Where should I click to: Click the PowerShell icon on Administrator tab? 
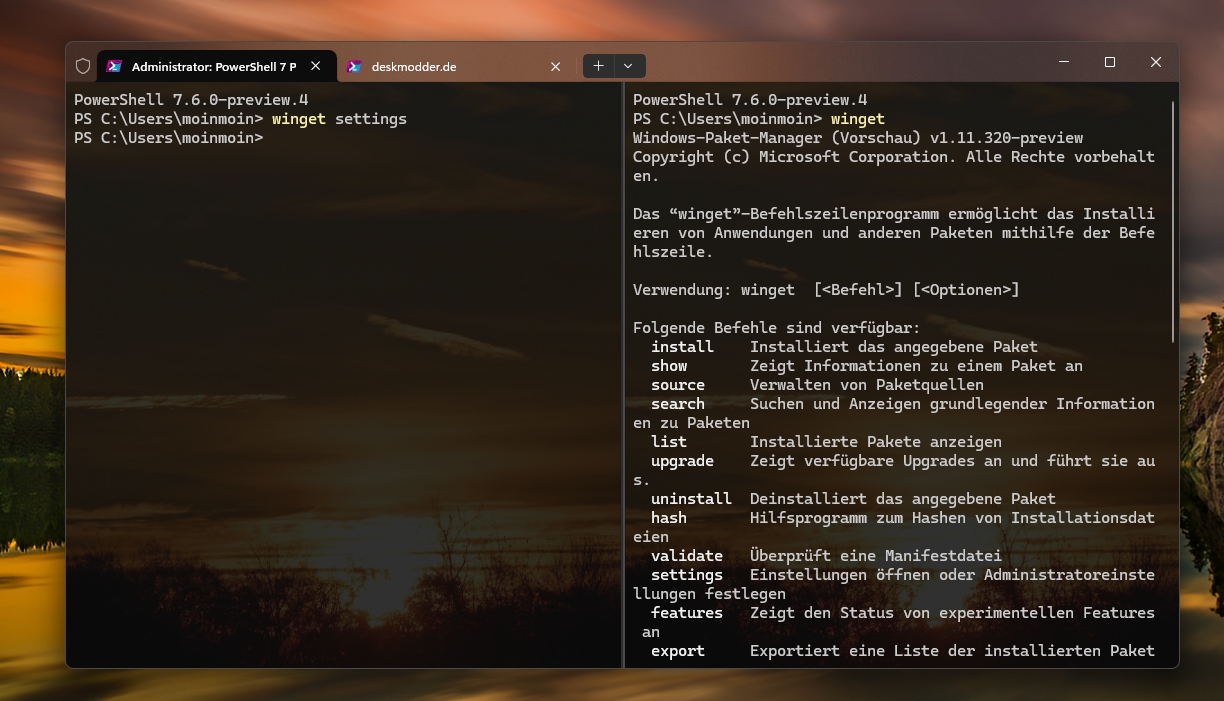click(114, 66)
